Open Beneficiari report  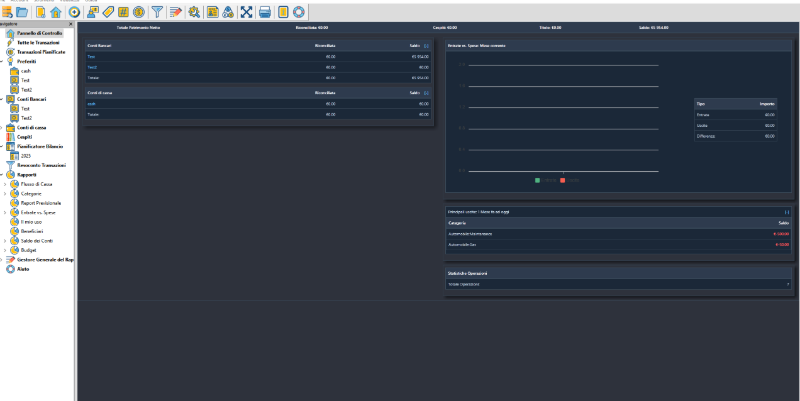[x=32, y=231]
